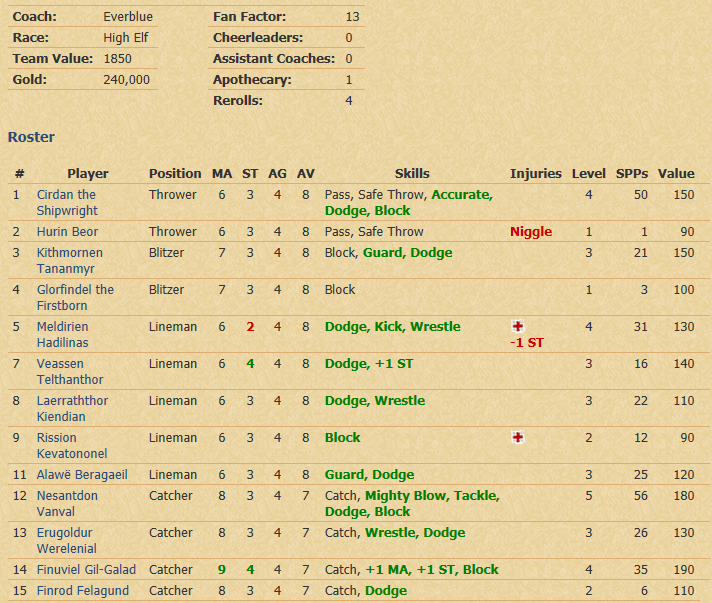Click the Cheerleaders label
The height and width of the screenshot is (603, 712).
point(258,38)
